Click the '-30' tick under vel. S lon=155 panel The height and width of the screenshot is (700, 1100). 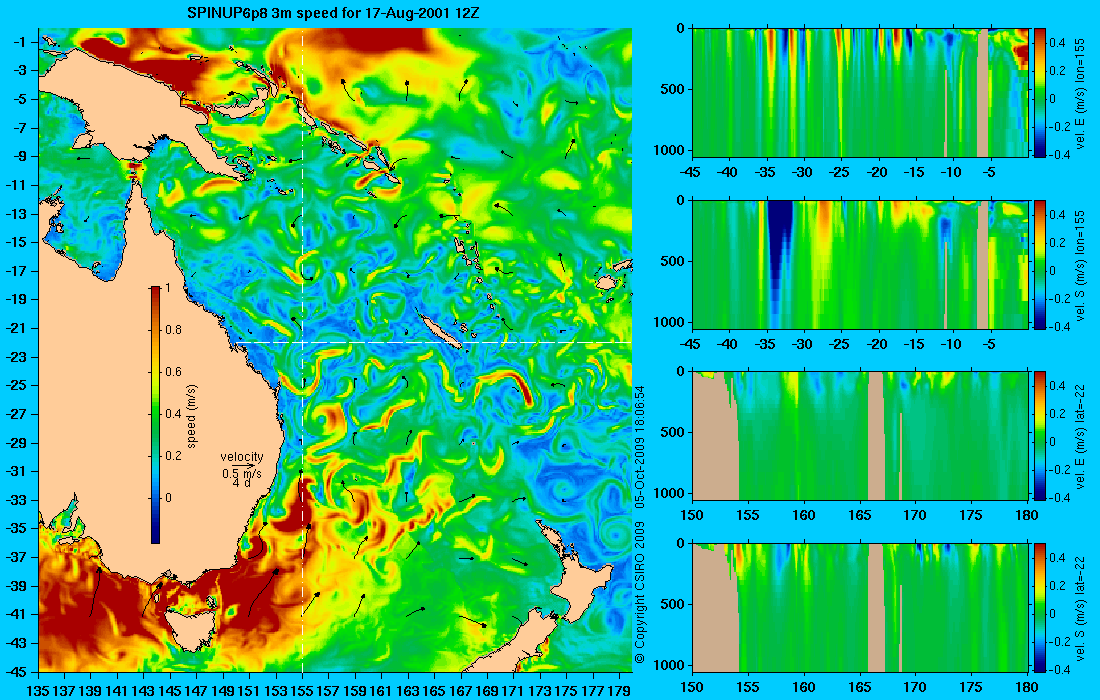[x=803, y=344]
